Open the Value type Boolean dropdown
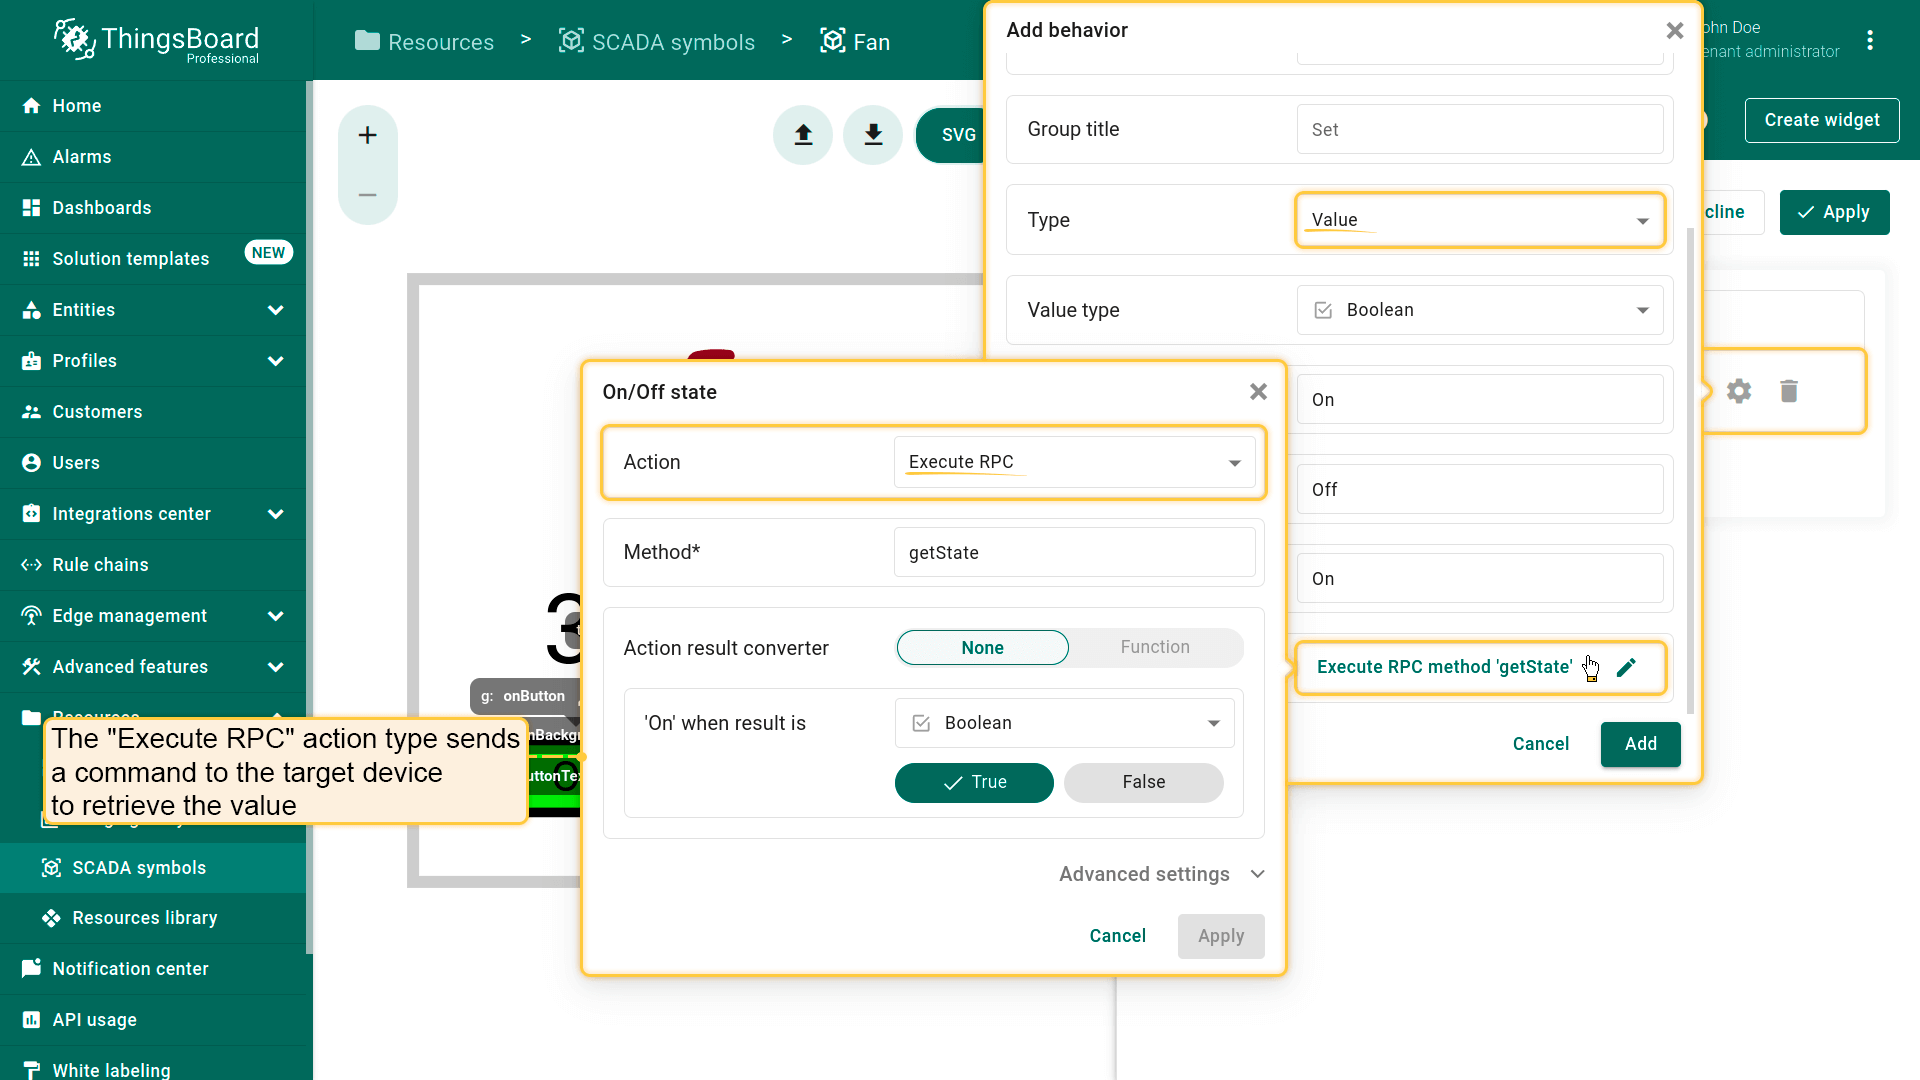This screenshot has width=1920, height=1080. click(x=1479, y=310)
